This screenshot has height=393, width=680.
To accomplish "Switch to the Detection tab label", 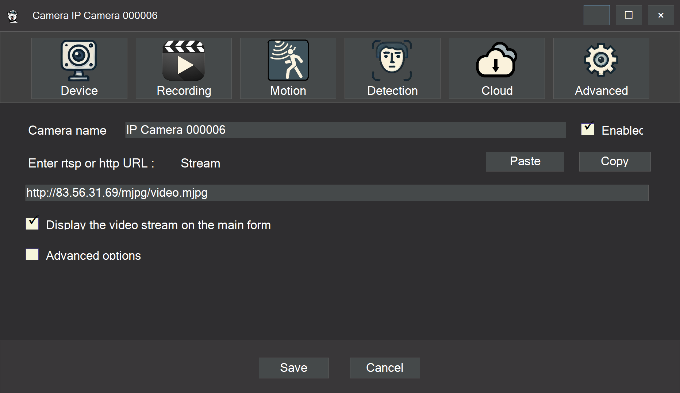I will point(392,91).
